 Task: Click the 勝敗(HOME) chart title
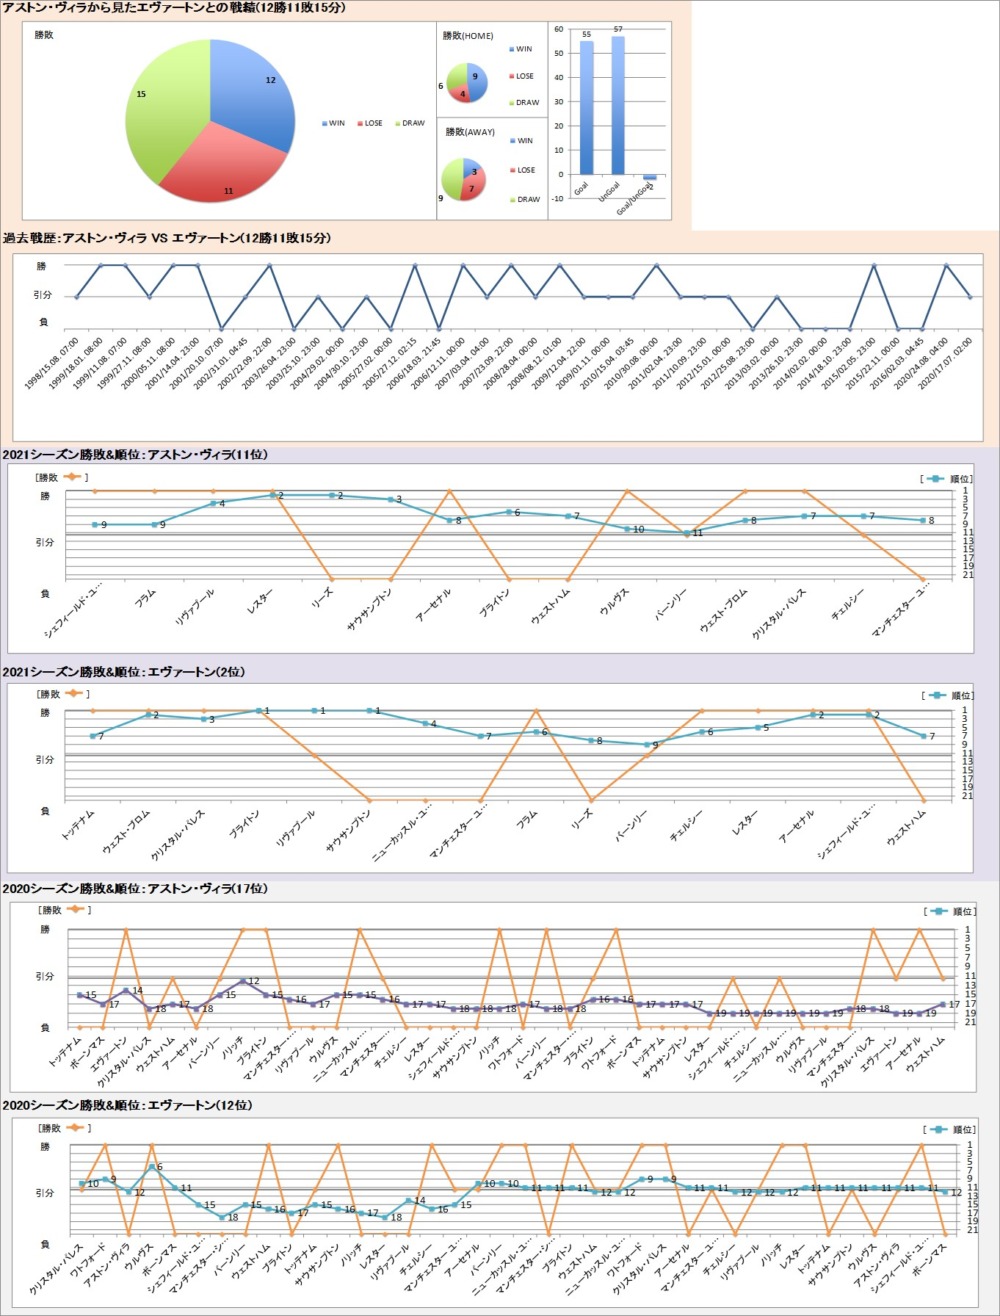click(468, 36)
